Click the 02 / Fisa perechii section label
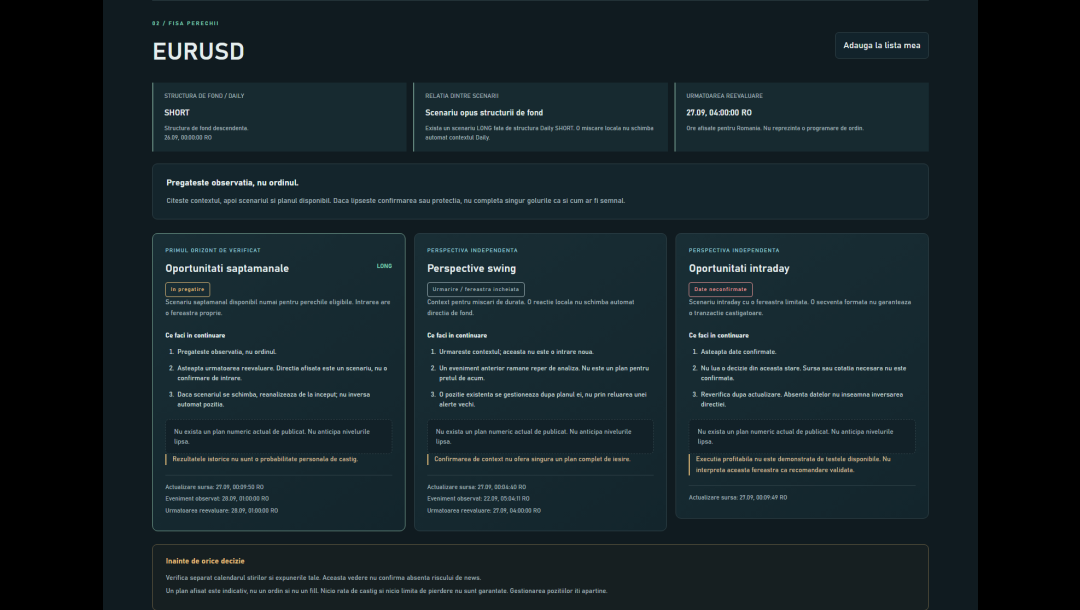 click(185, 23)
